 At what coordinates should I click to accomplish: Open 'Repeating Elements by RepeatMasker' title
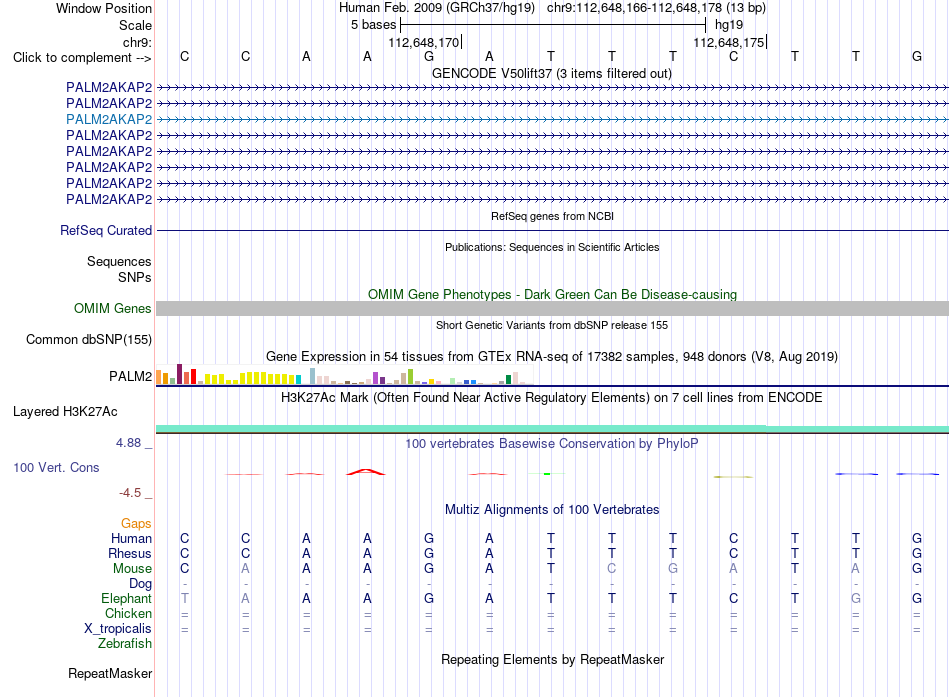click(552, 659)
